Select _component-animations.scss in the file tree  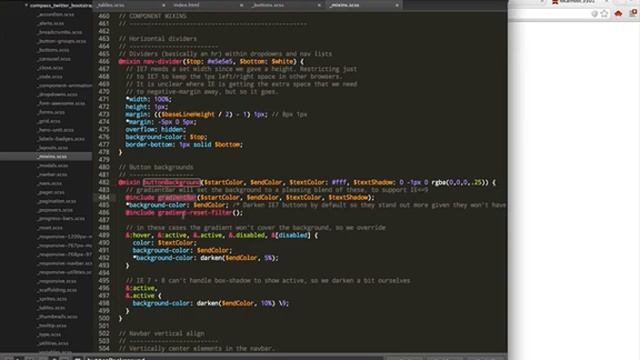tap(64, 86)
